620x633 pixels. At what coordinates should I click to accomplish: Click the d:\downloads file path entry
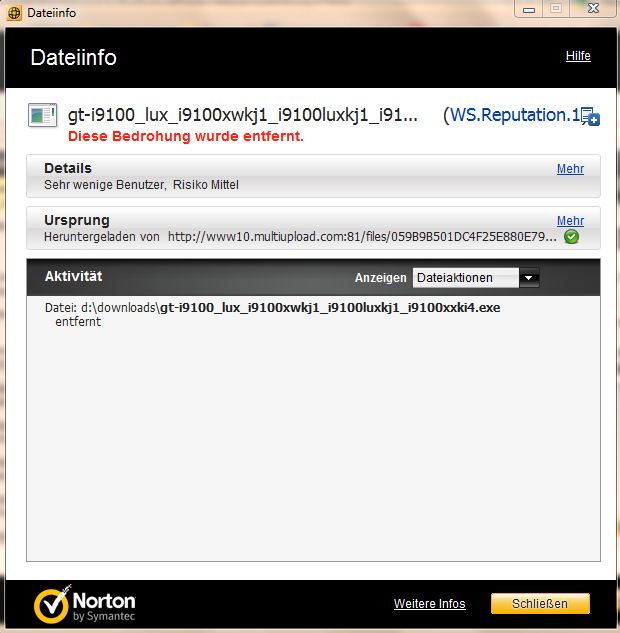pos(272,308)
